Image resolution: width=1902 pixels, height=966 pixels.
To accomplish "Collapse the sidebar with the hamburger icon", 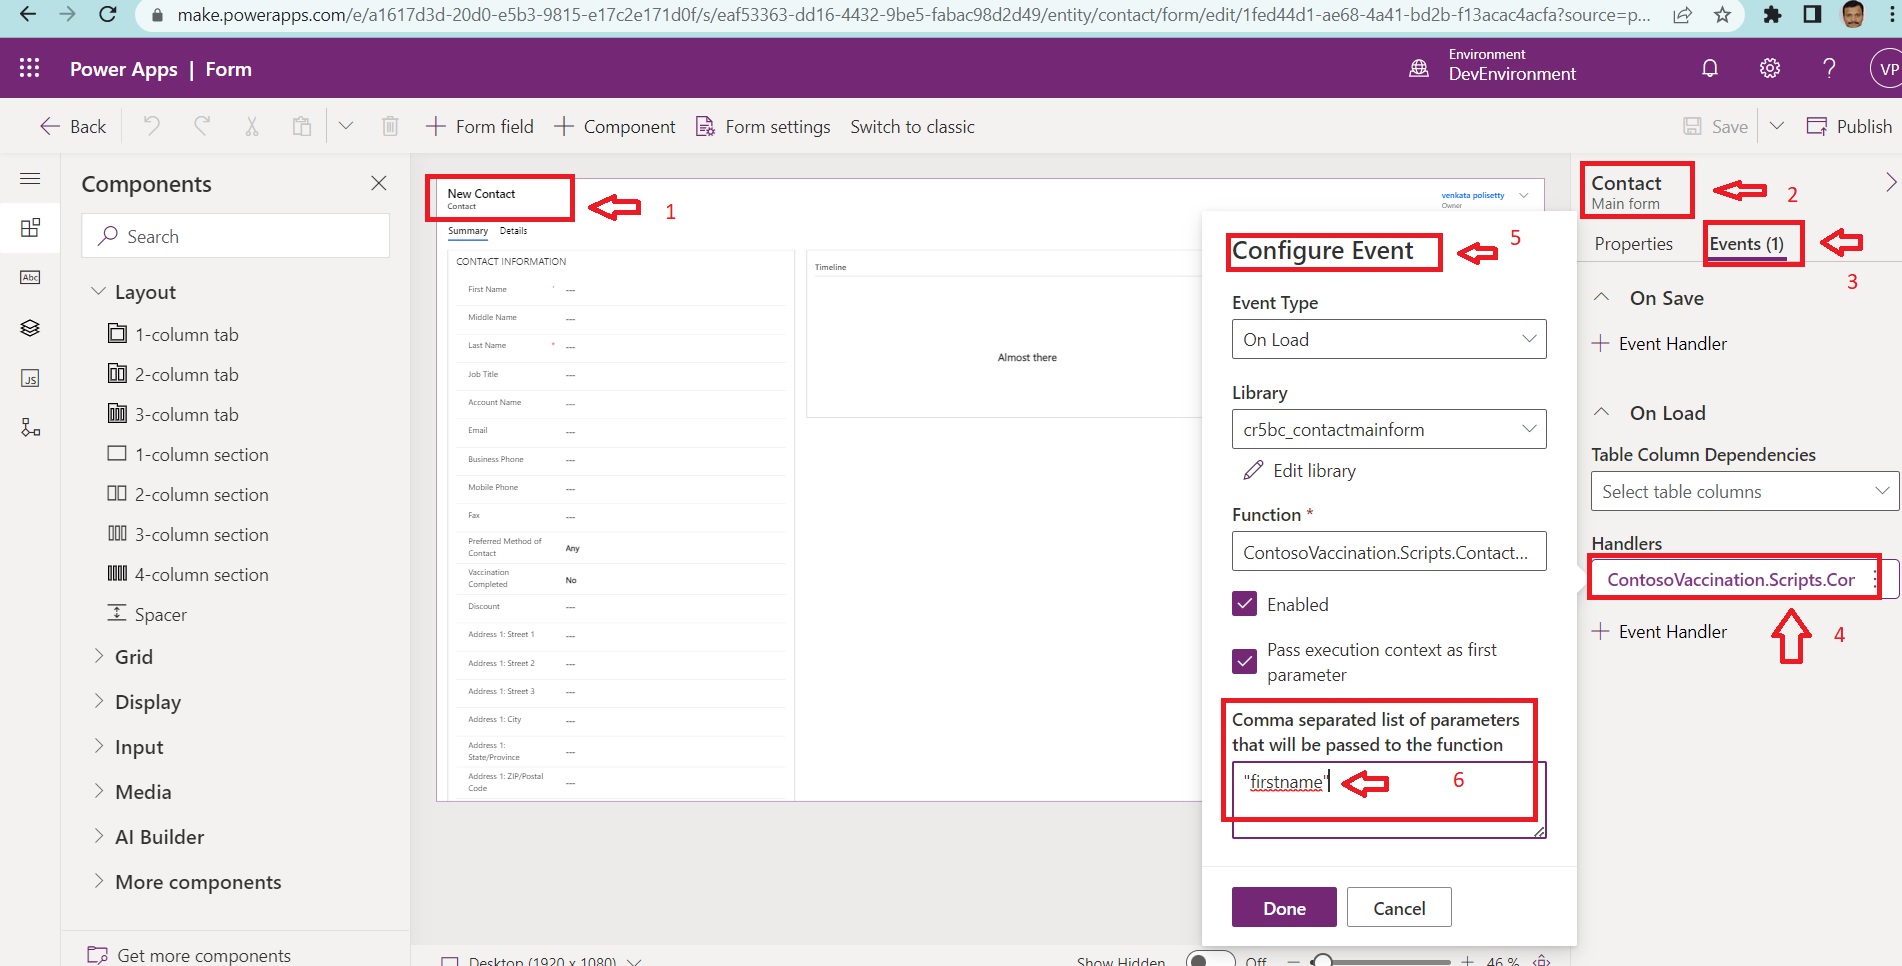I will pyautogui.click(x=30, y=178).
